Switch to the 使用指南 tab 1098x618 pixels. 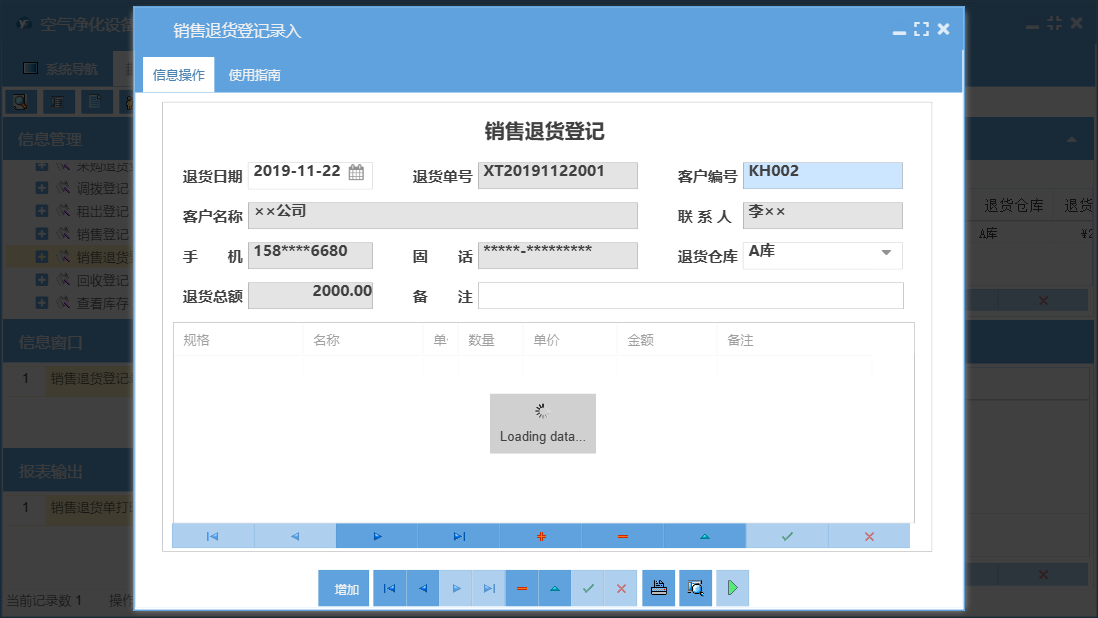254,74
